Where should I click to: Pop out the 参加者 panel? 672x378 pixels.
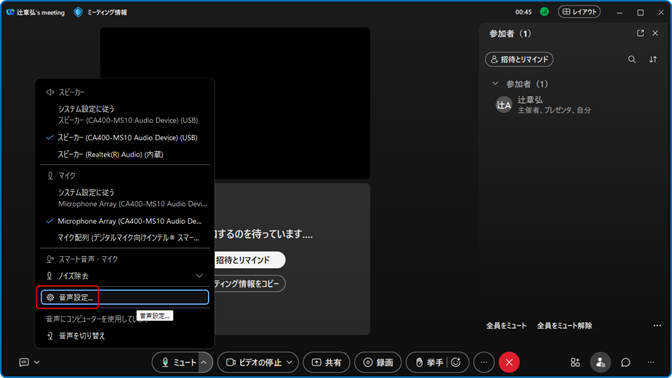[x=640, y=33]
